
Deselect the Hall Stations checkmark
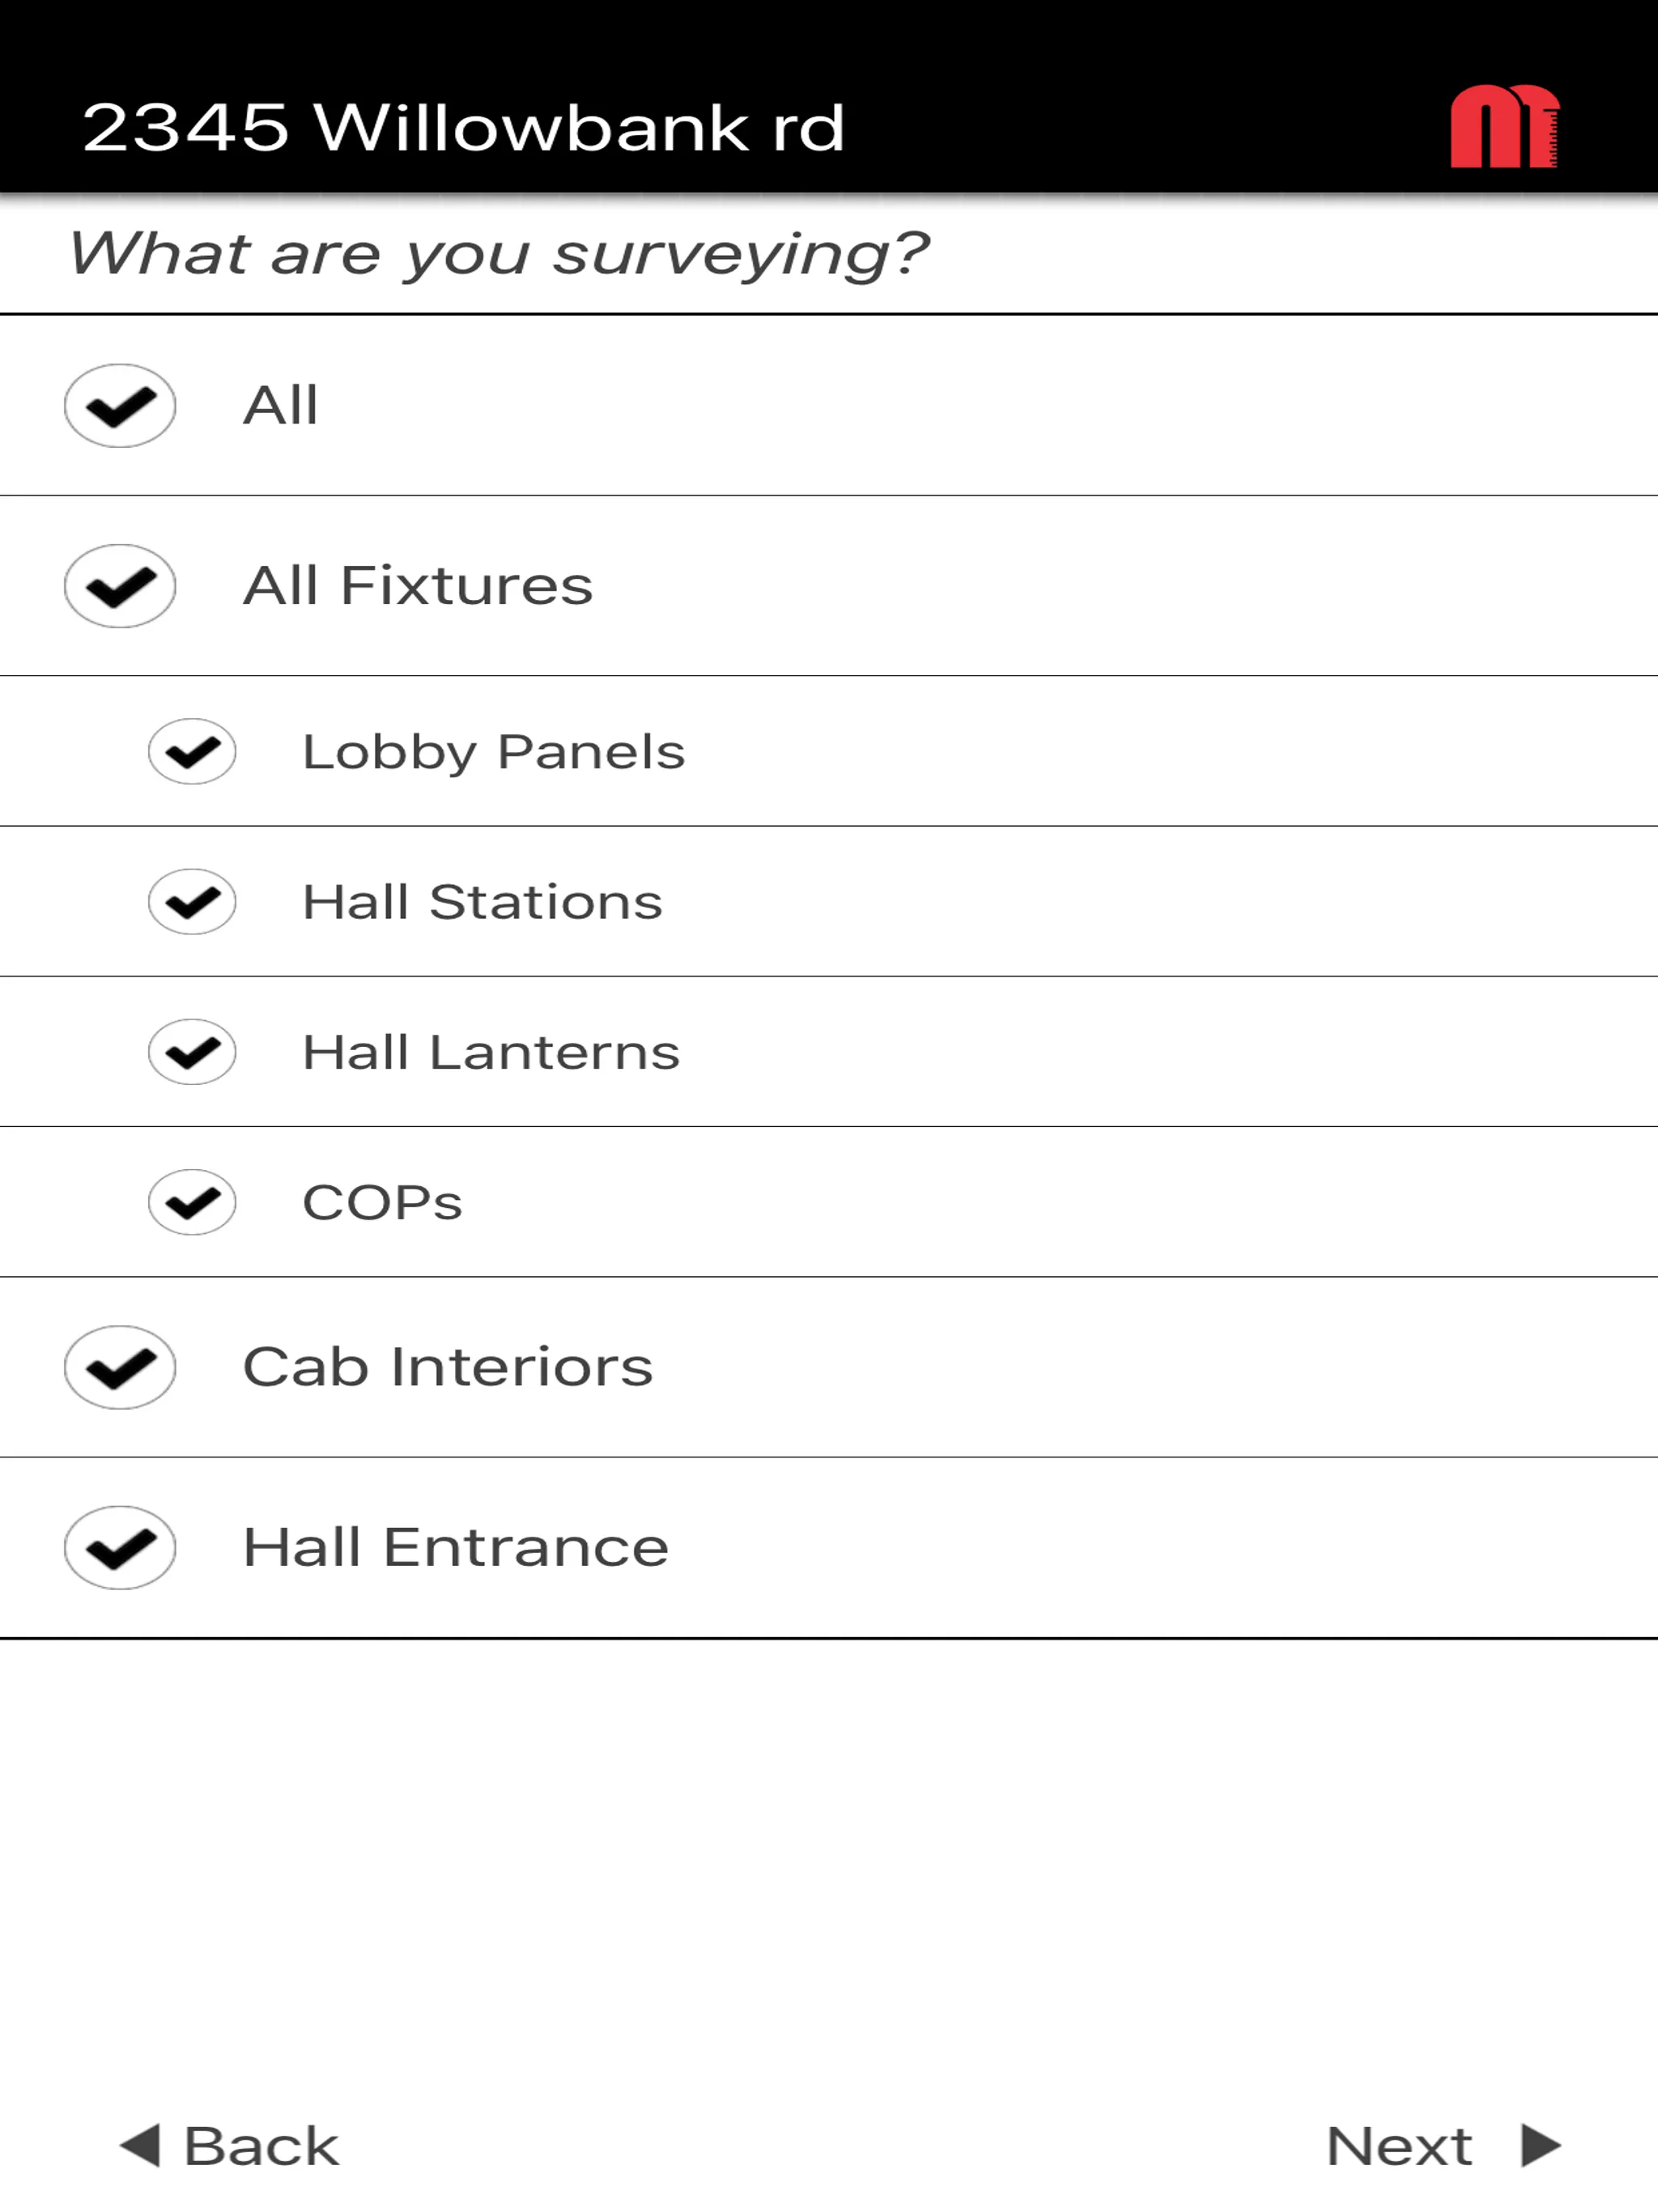tap(192, 901)
